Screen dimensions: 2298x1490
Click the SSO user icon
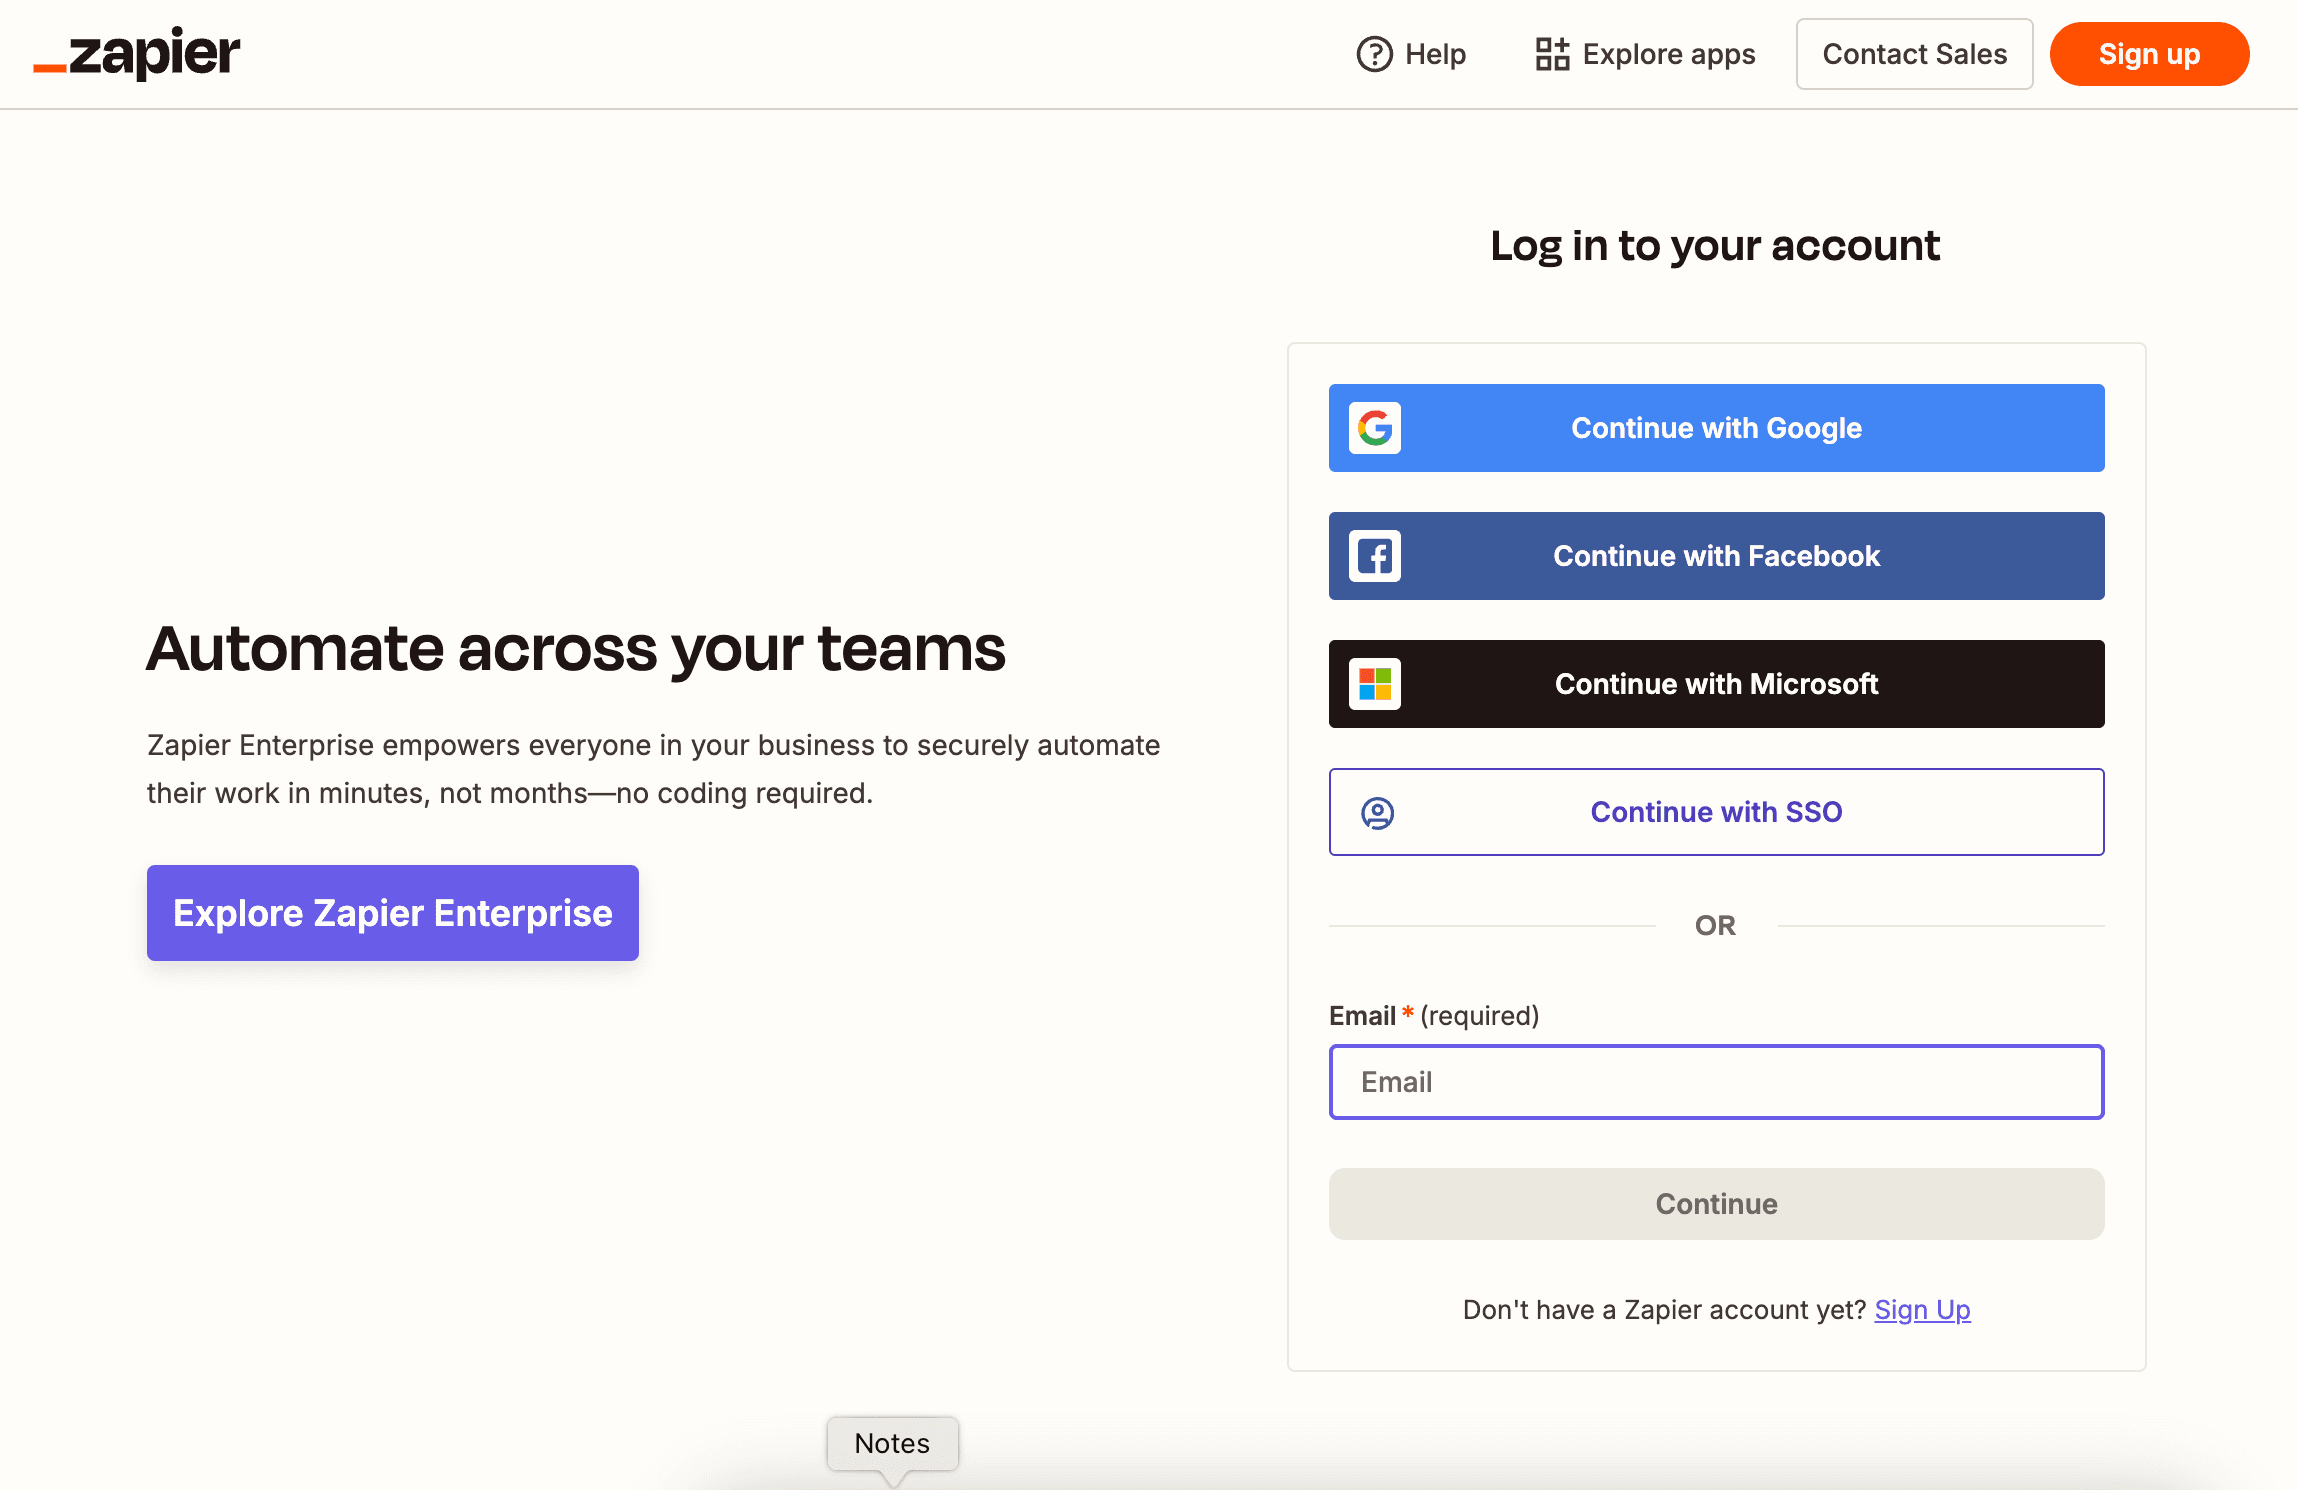(x=1377, y=813)
